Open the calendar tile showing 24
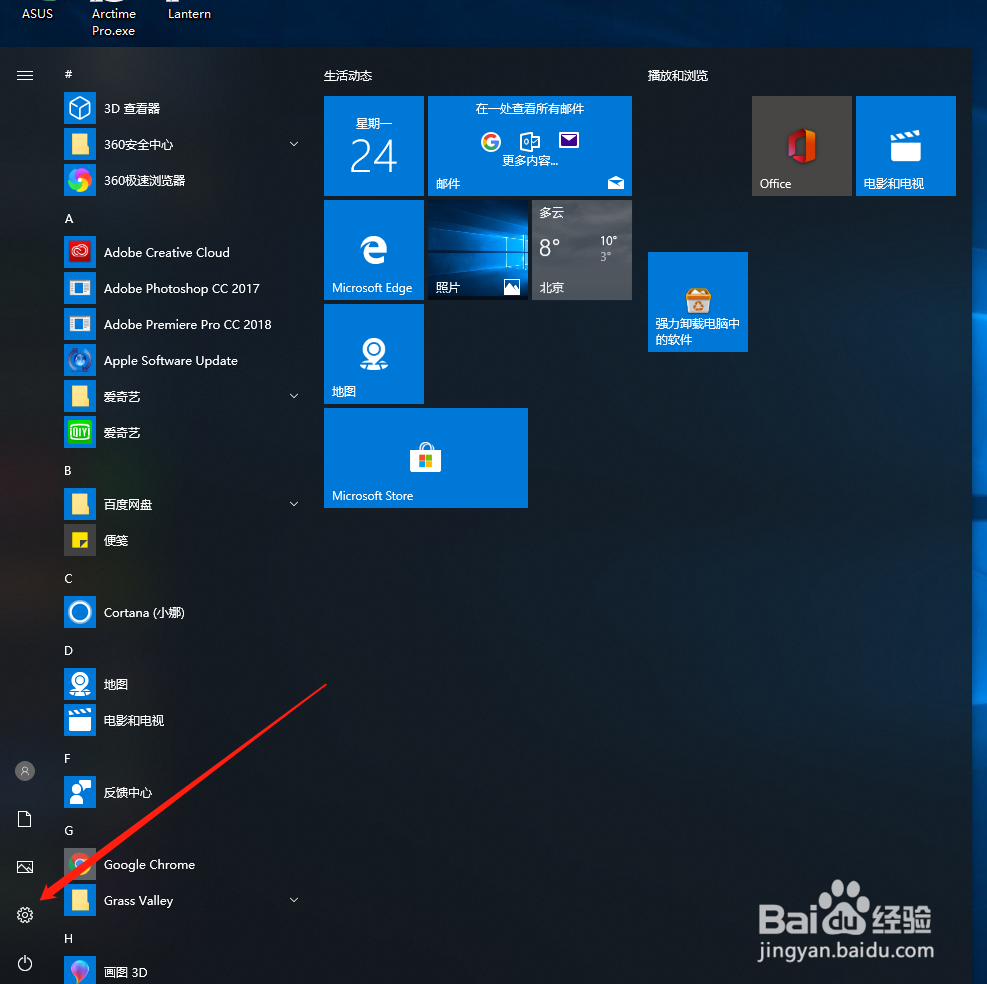 coord(374,146)
